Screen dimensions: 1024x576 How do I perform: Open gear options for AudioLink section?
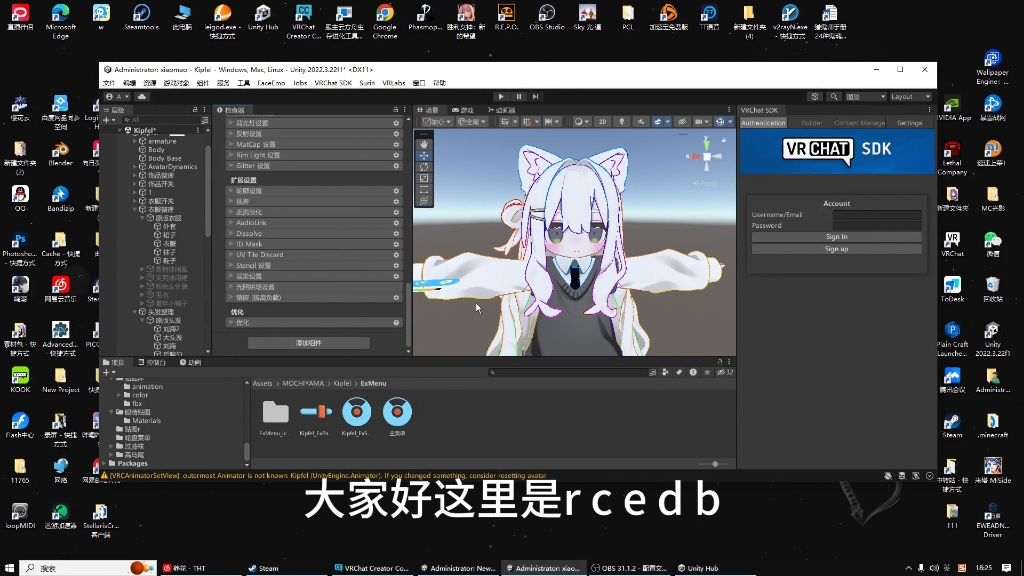pos(396,223)
